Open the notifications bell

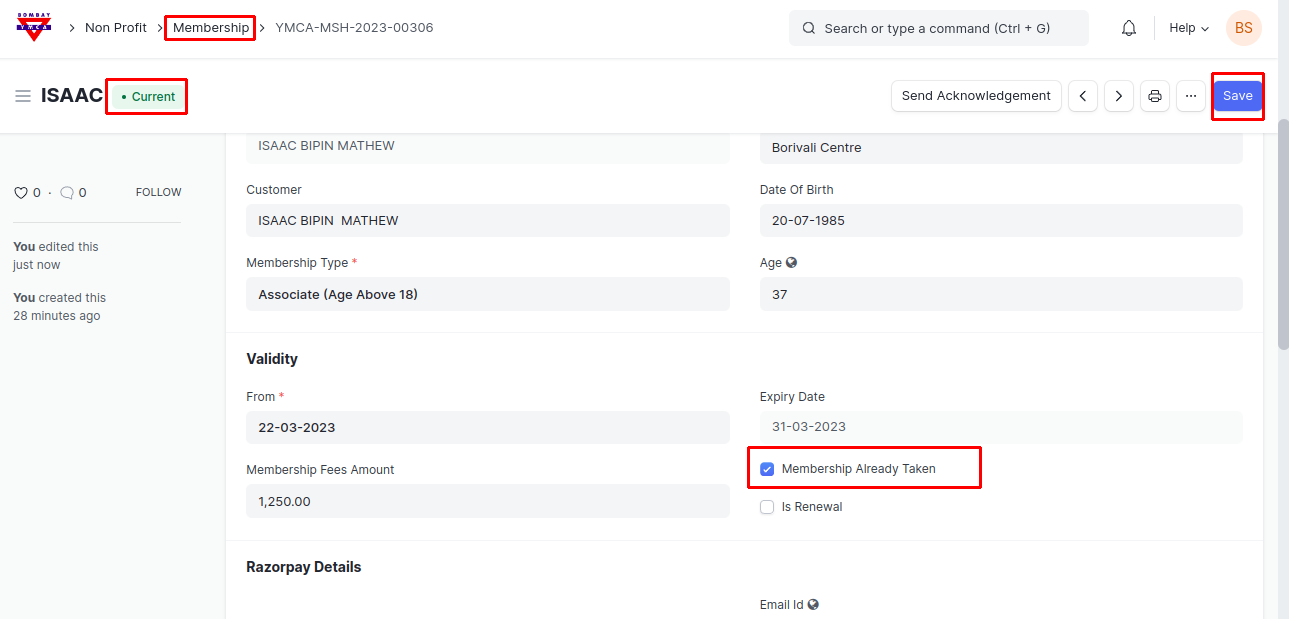point(1129,28)
